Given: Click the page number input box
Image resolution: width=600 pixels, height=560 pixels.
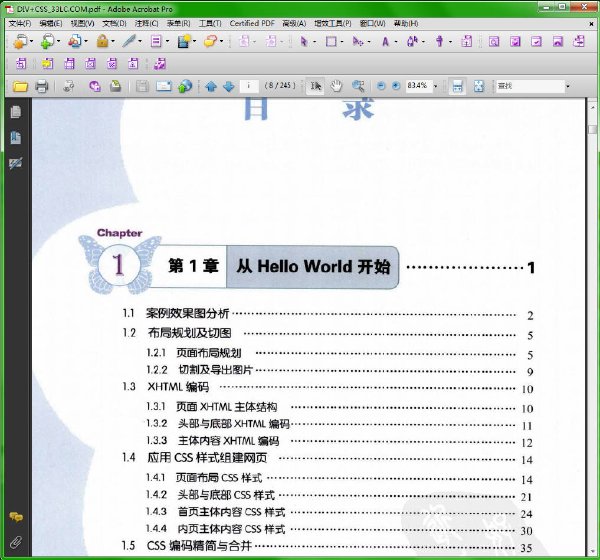Looking at the screenshot, I should pos(249,86).
